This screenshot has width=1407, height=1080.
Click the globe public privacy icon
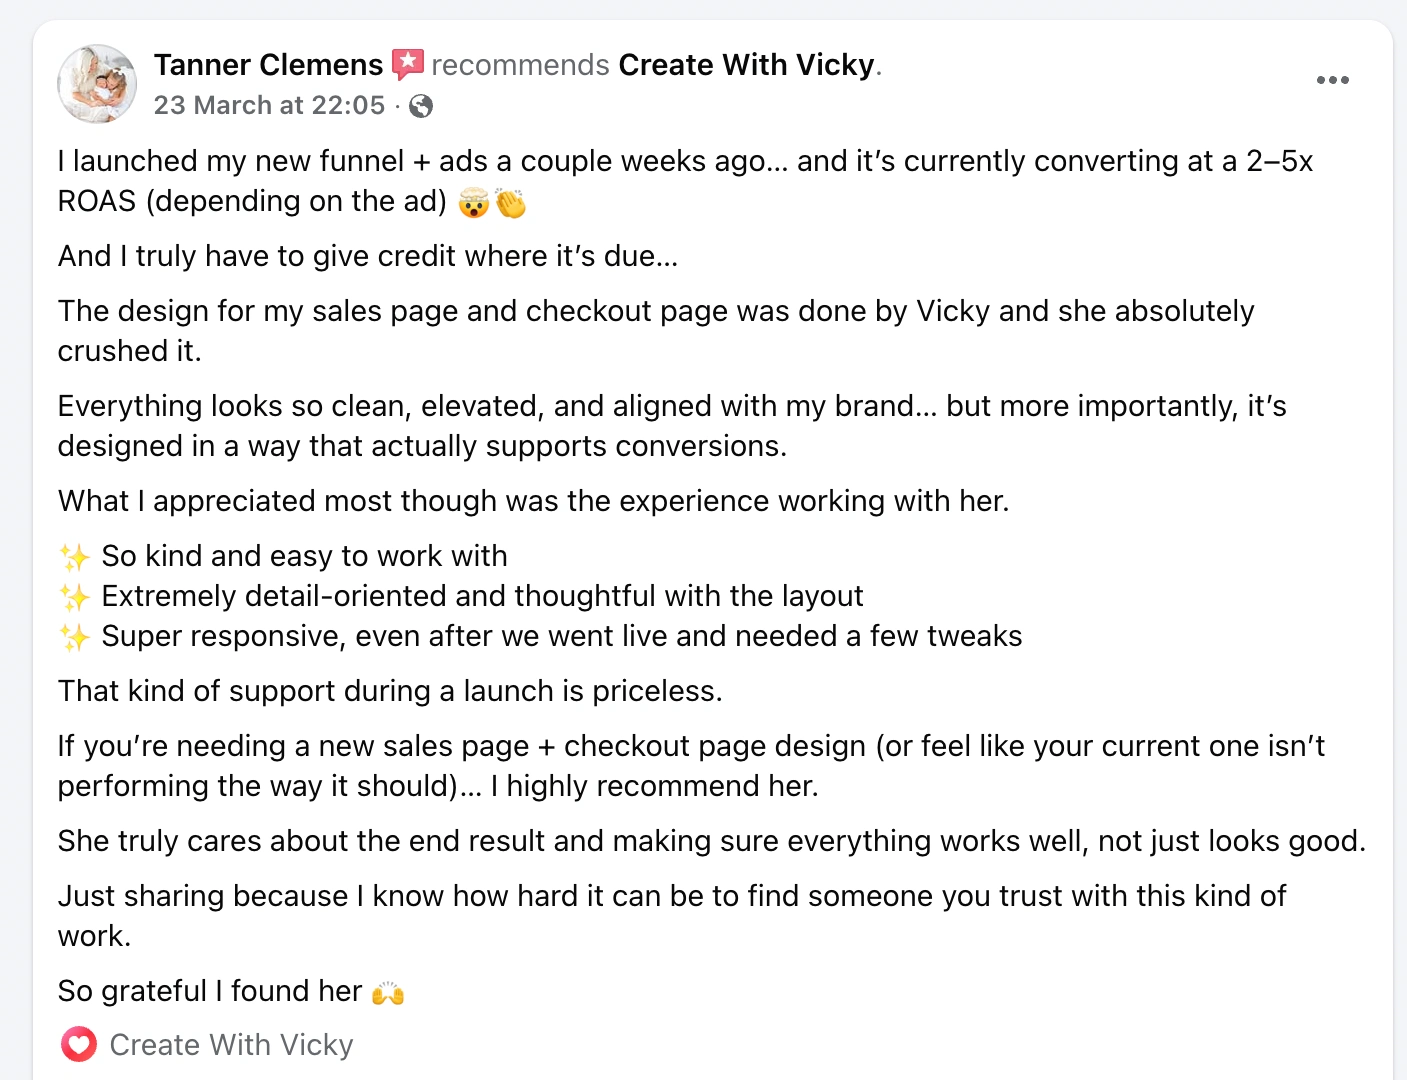click(x=421, y=106)
